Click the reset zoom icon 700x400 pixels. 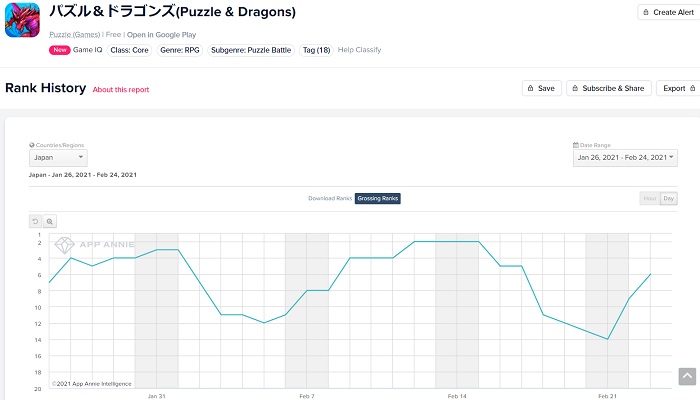tap(35, 221)
